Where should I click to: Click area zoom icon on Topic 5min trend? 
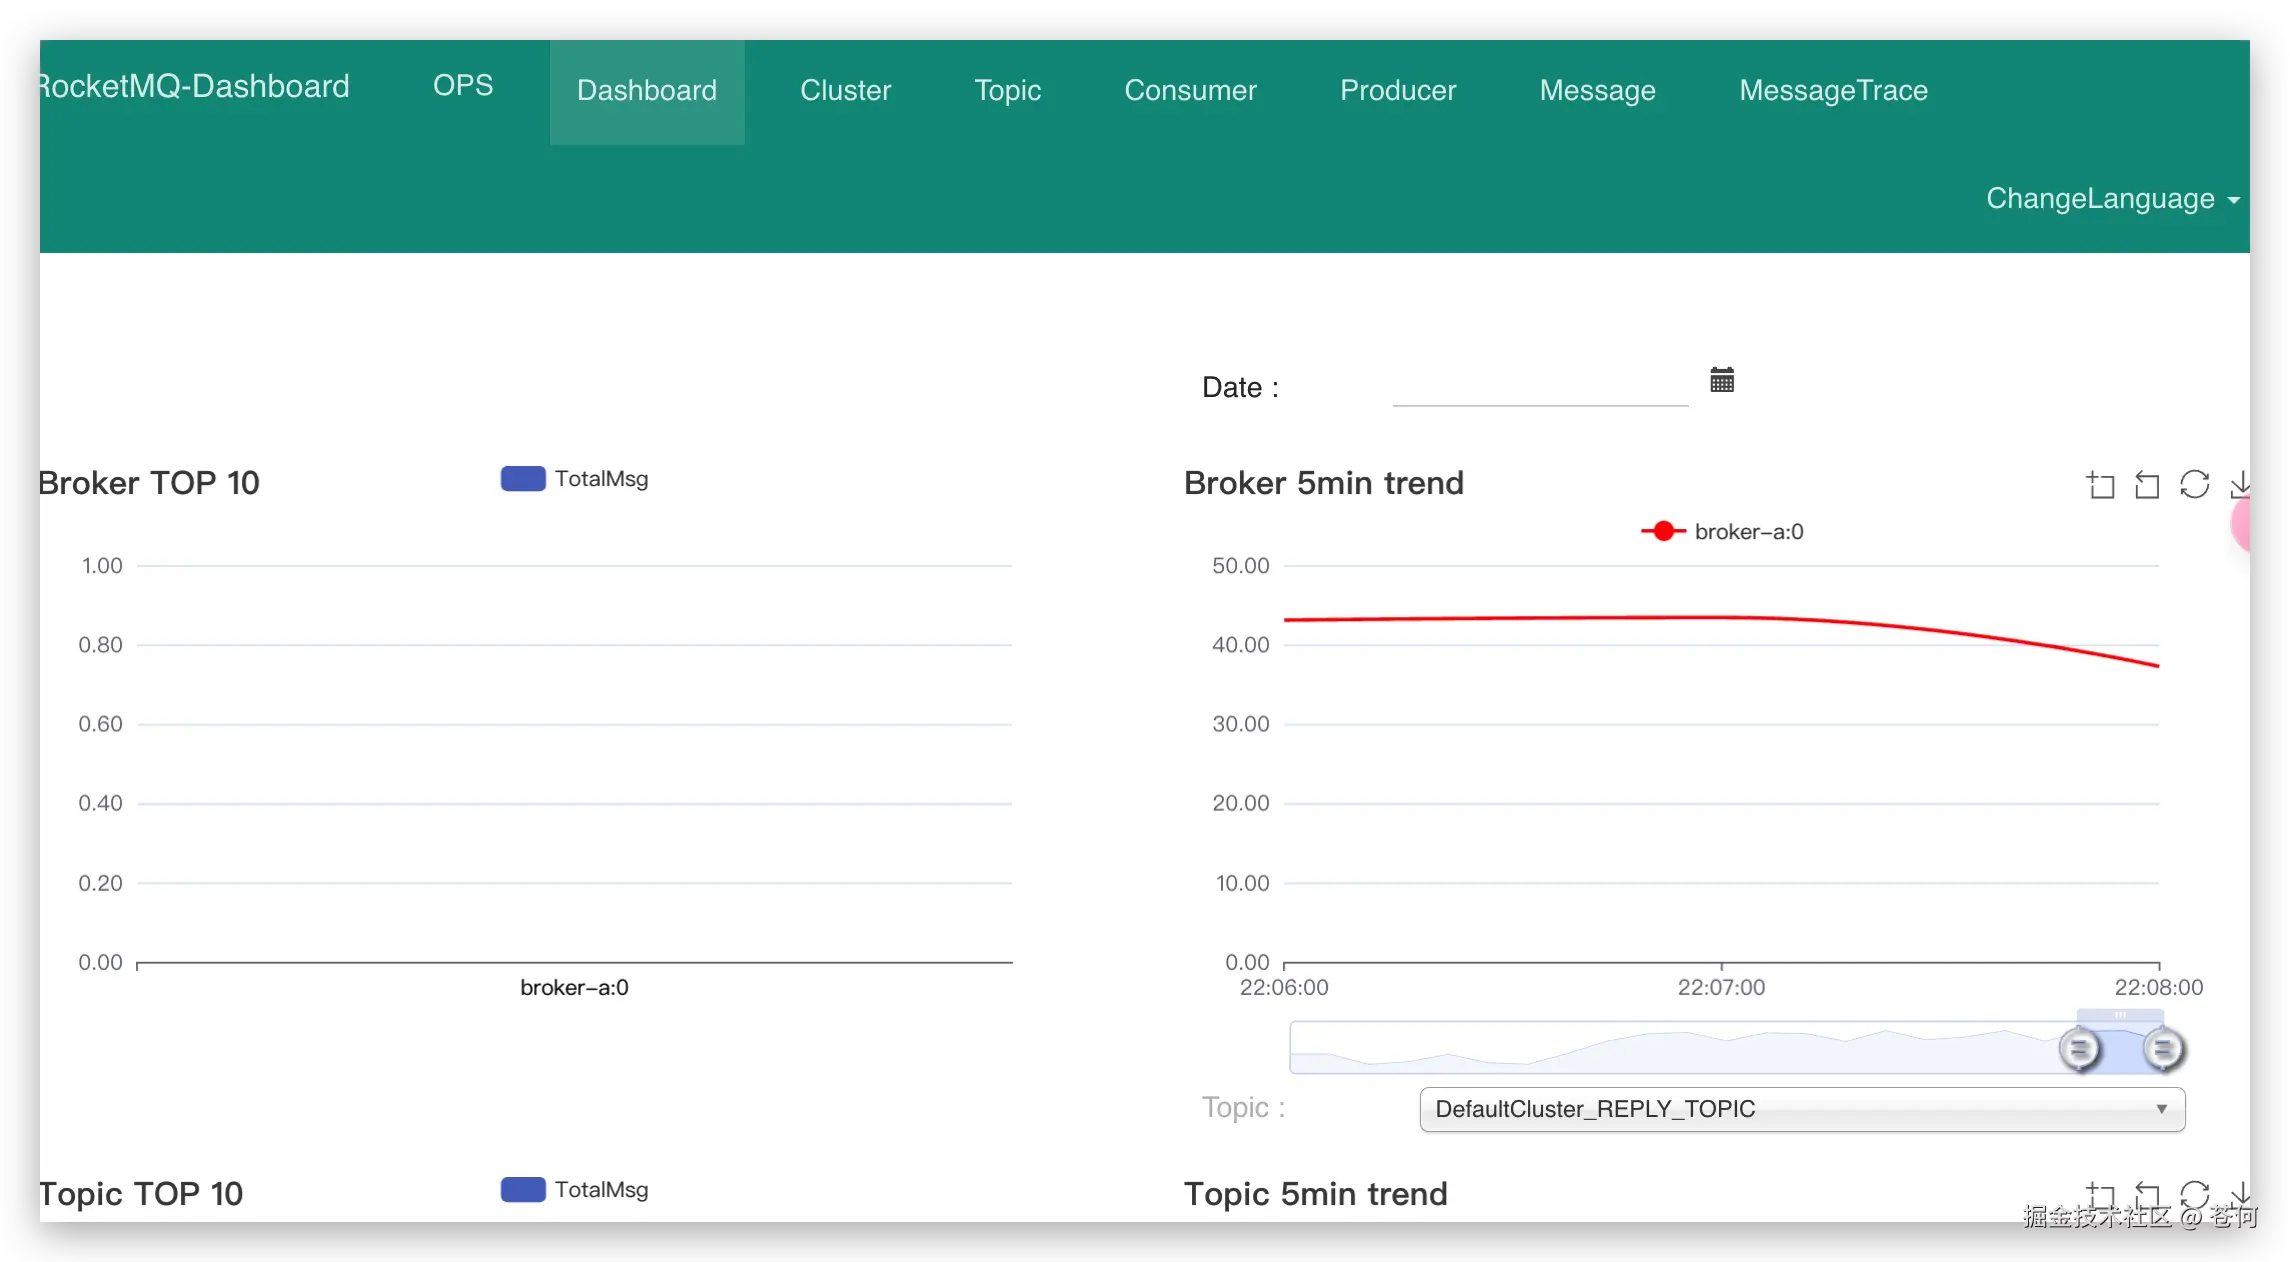(2100, 1195)
